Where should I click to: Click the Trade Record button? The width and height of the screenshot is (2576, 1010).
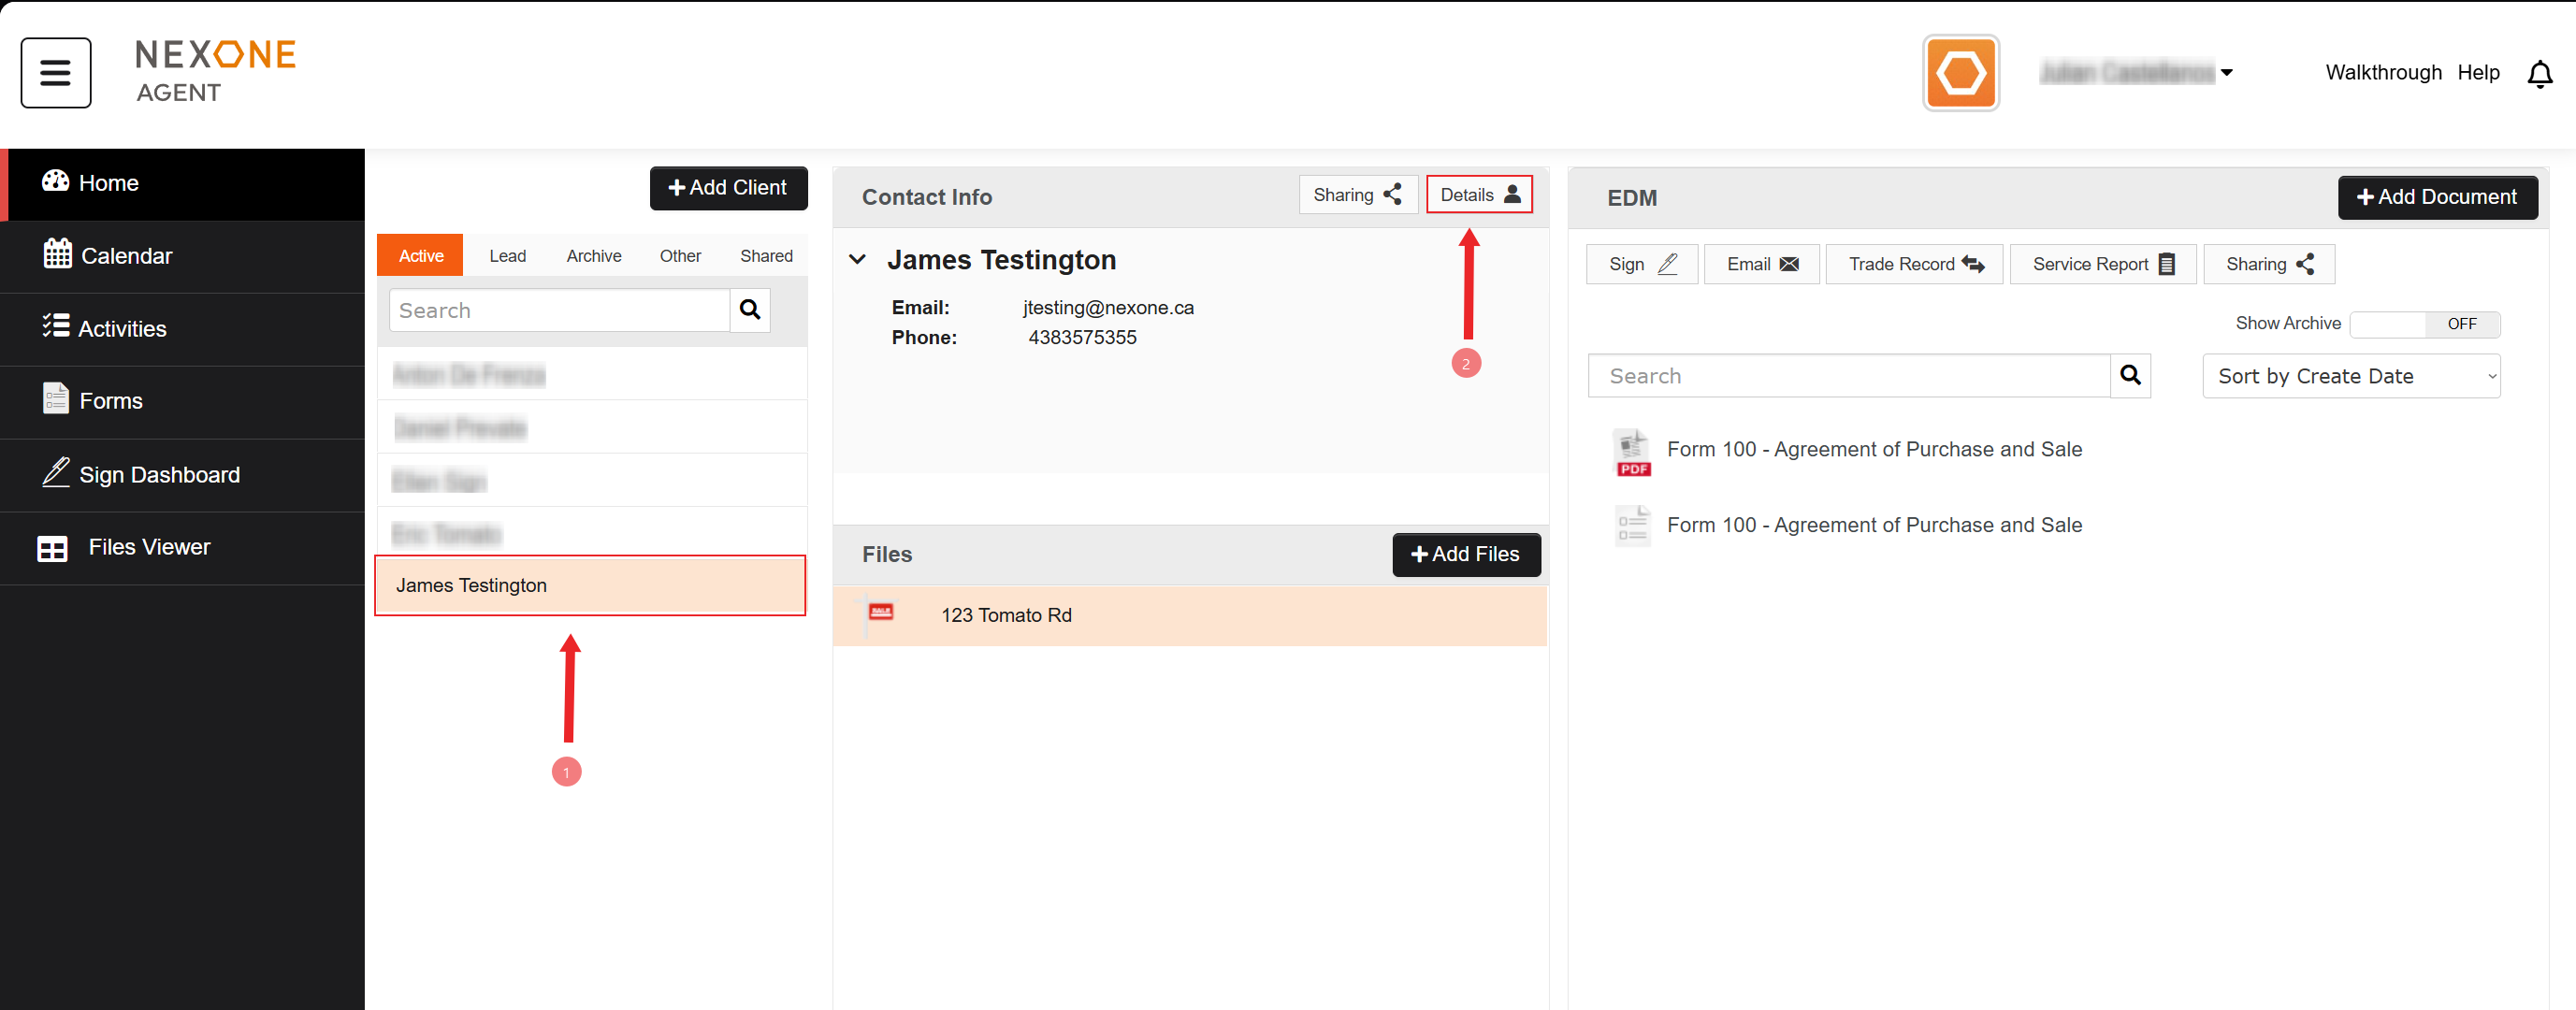click(x=1913, y=264)
